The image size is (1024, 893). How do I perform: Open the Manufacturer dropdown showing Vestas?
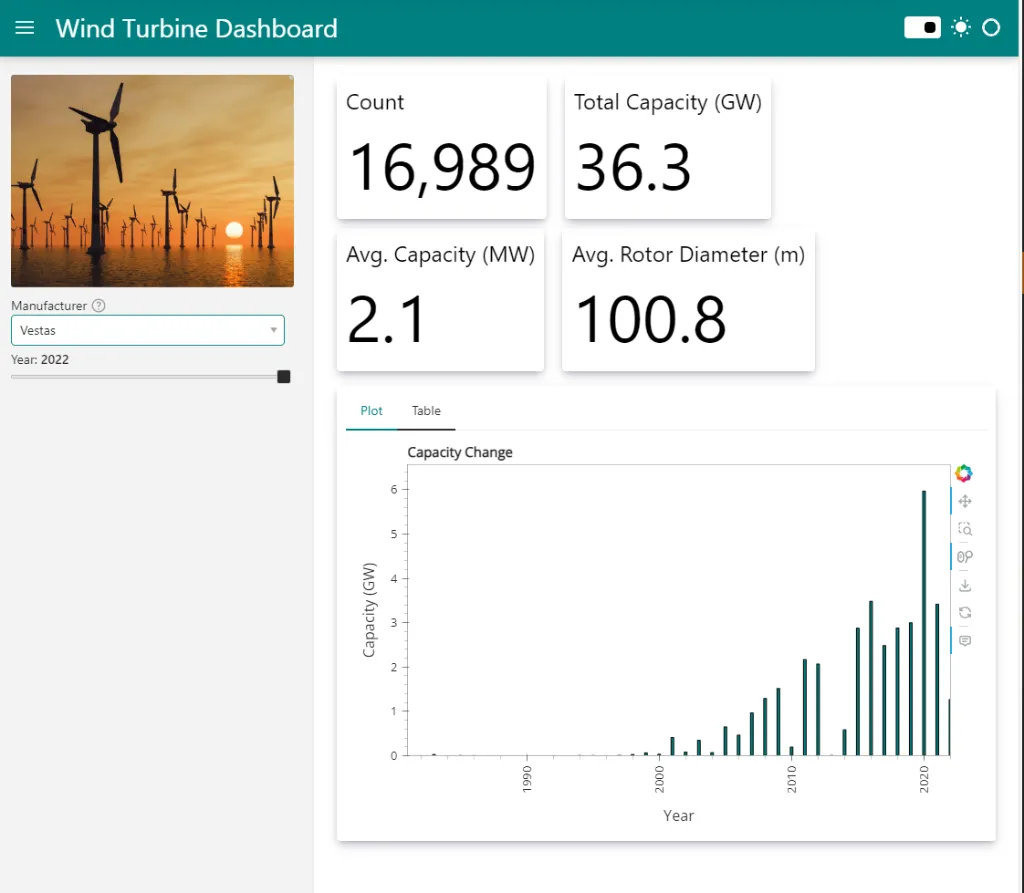pos(140,330)
